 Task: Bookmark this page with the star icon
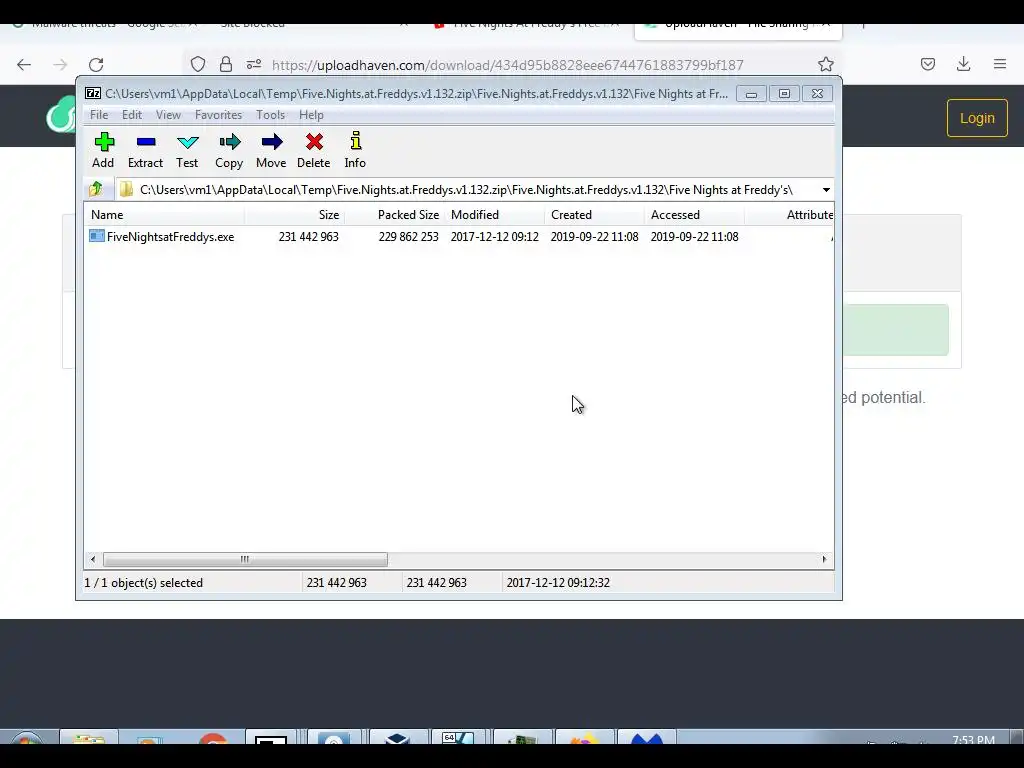[825, 64]
